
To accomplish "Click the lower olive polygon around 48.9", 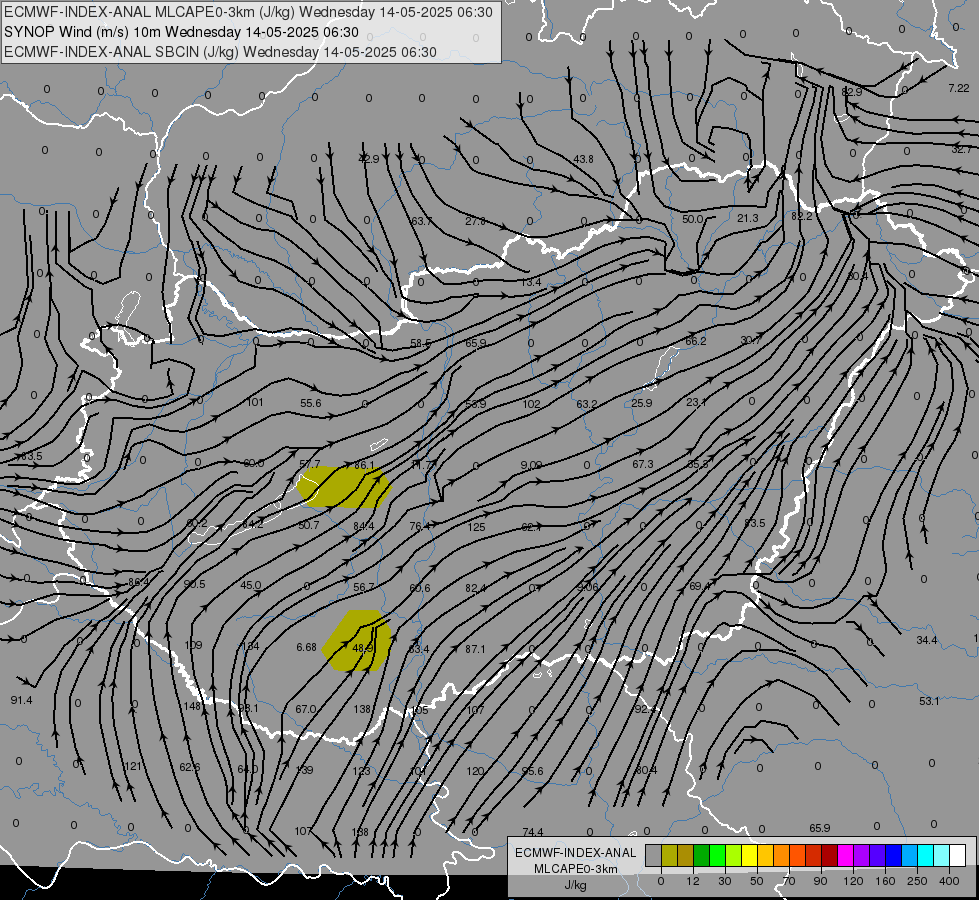I will (357, 641).
